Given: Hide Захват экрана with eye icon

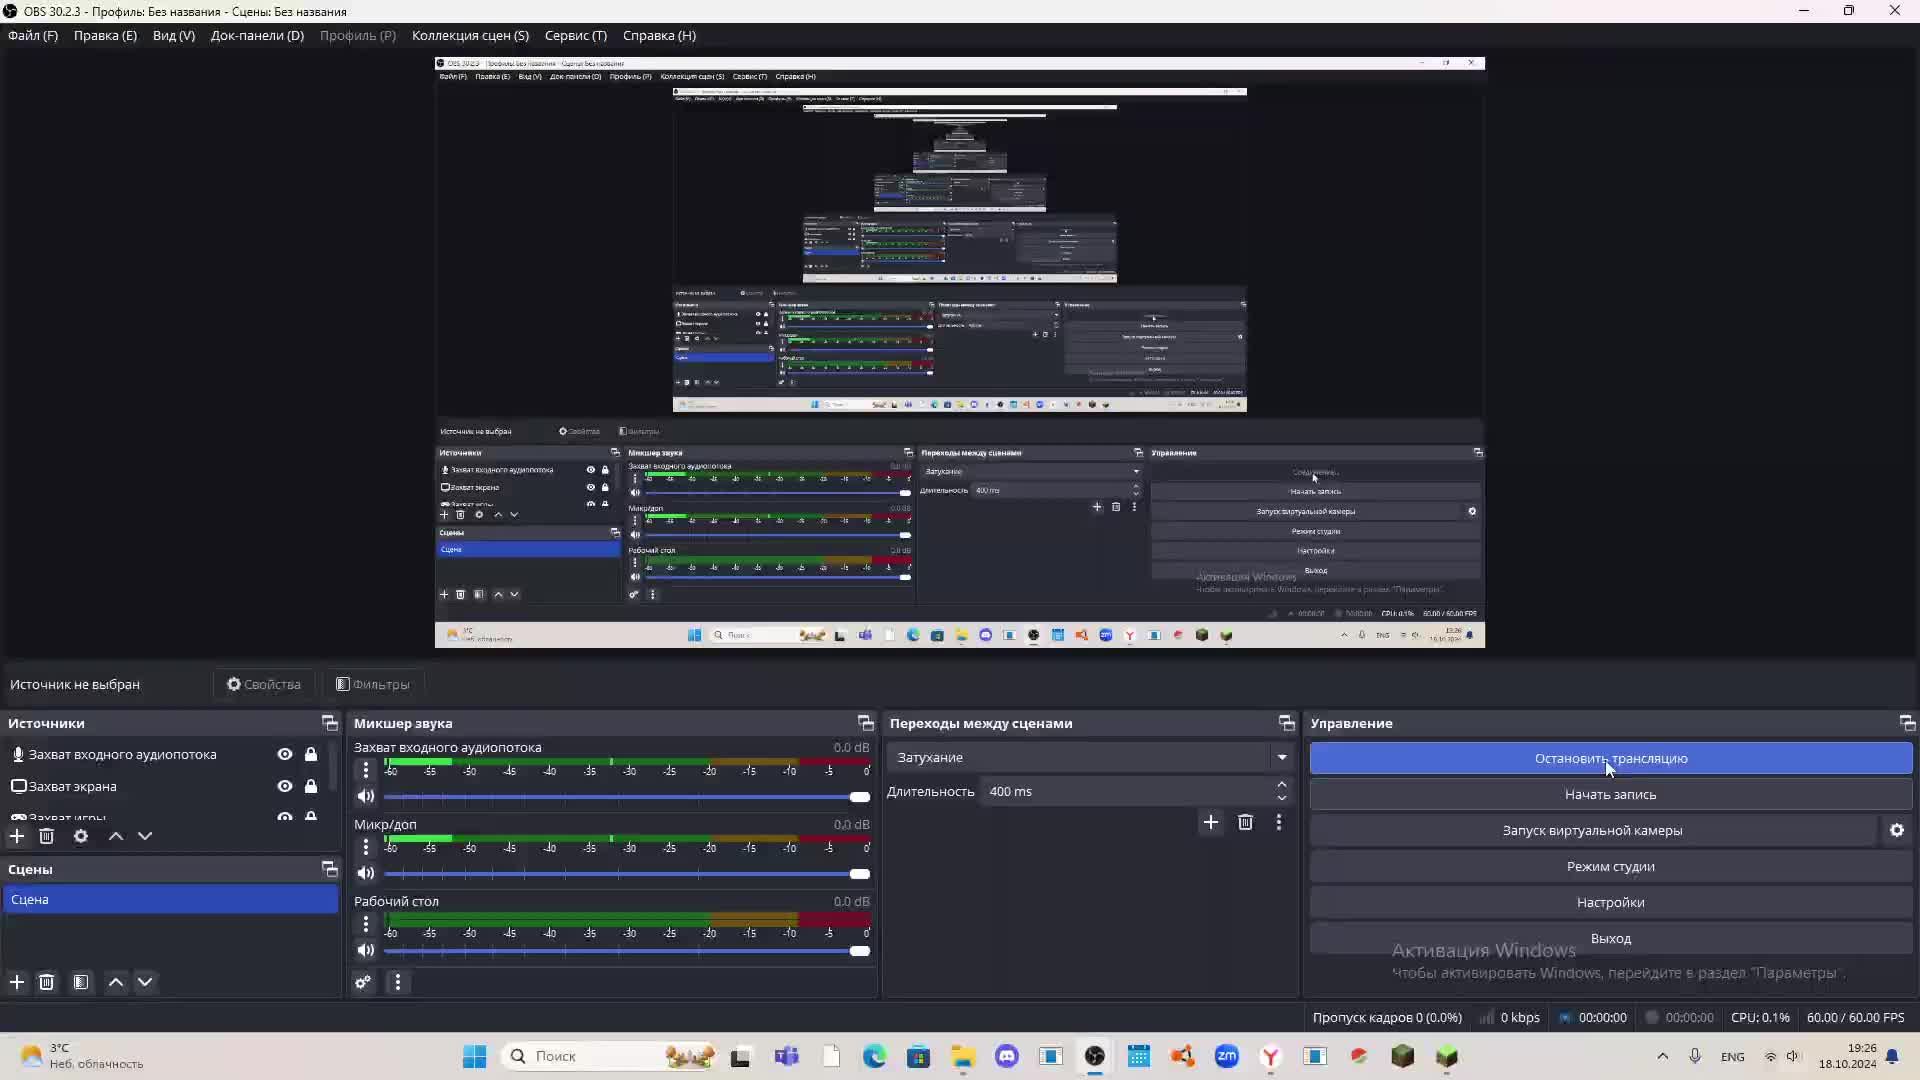Looking at the screenshot, I should click(x=285, y=786).
